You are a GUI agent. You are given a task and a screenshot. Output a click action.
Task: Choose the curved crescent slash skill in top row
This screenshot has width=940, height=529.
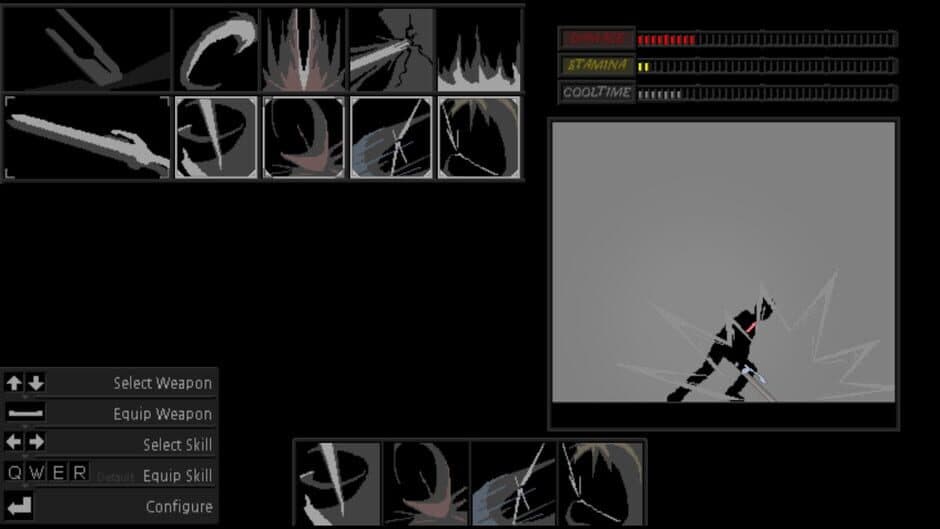[216, 49]
